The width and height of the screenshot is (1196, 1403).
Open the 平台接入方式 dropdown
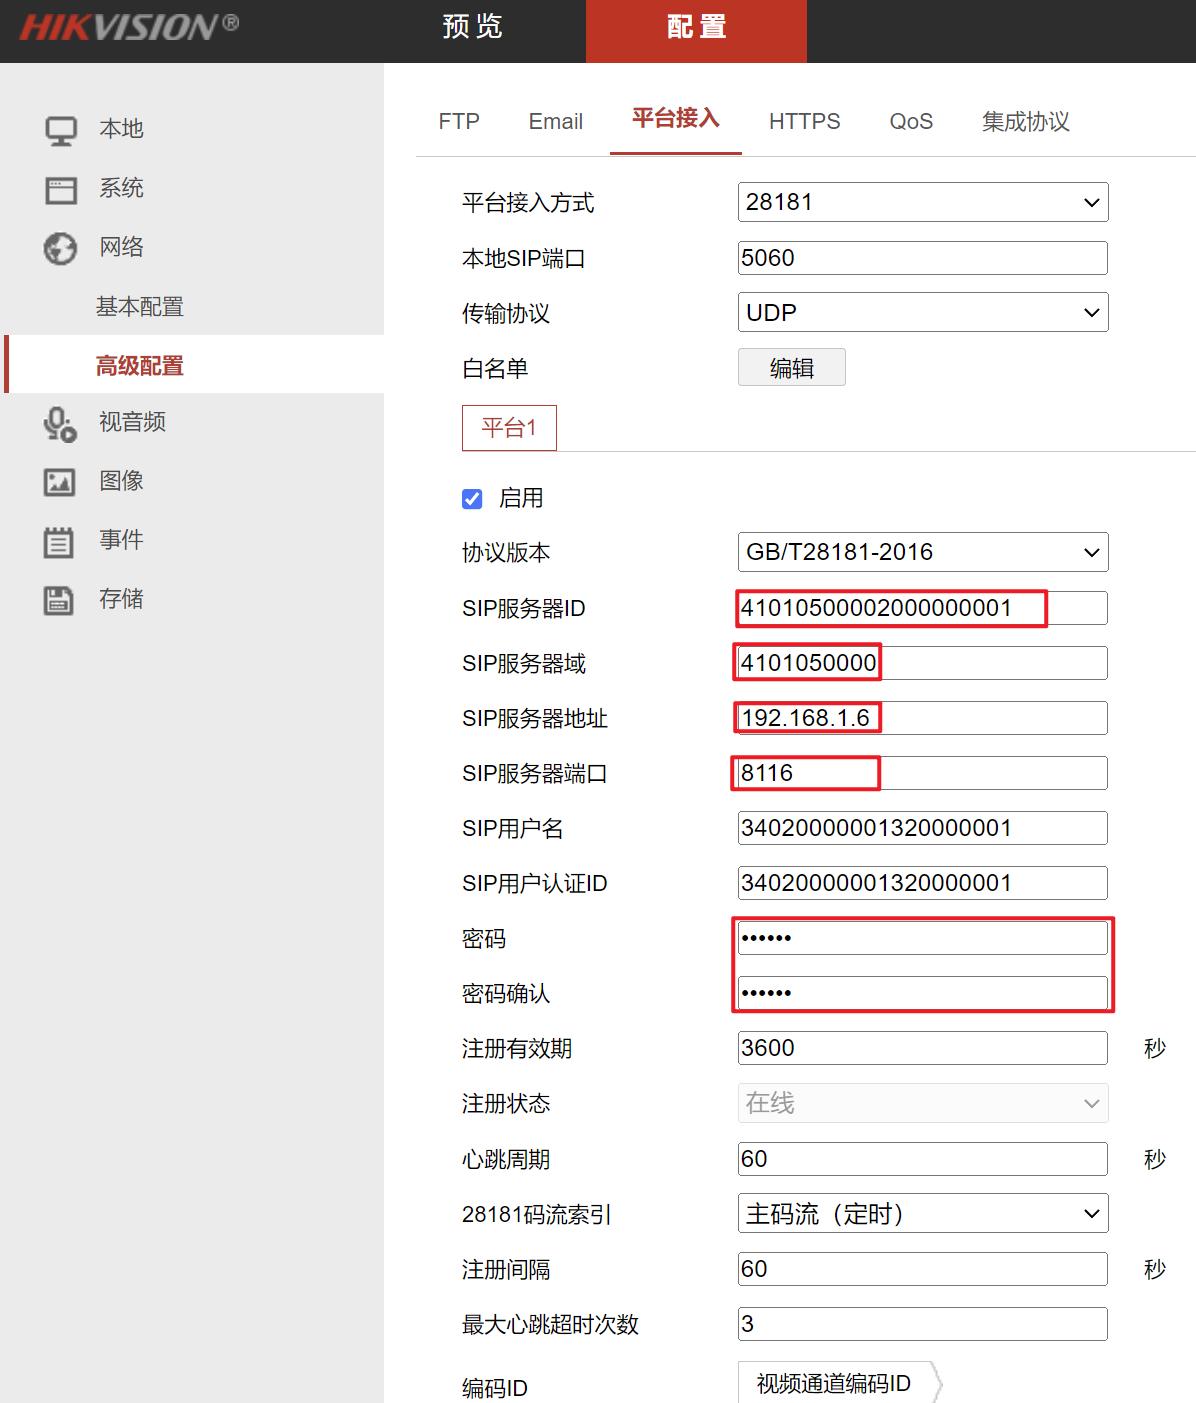pyautogui.click(x=922, y=203)
